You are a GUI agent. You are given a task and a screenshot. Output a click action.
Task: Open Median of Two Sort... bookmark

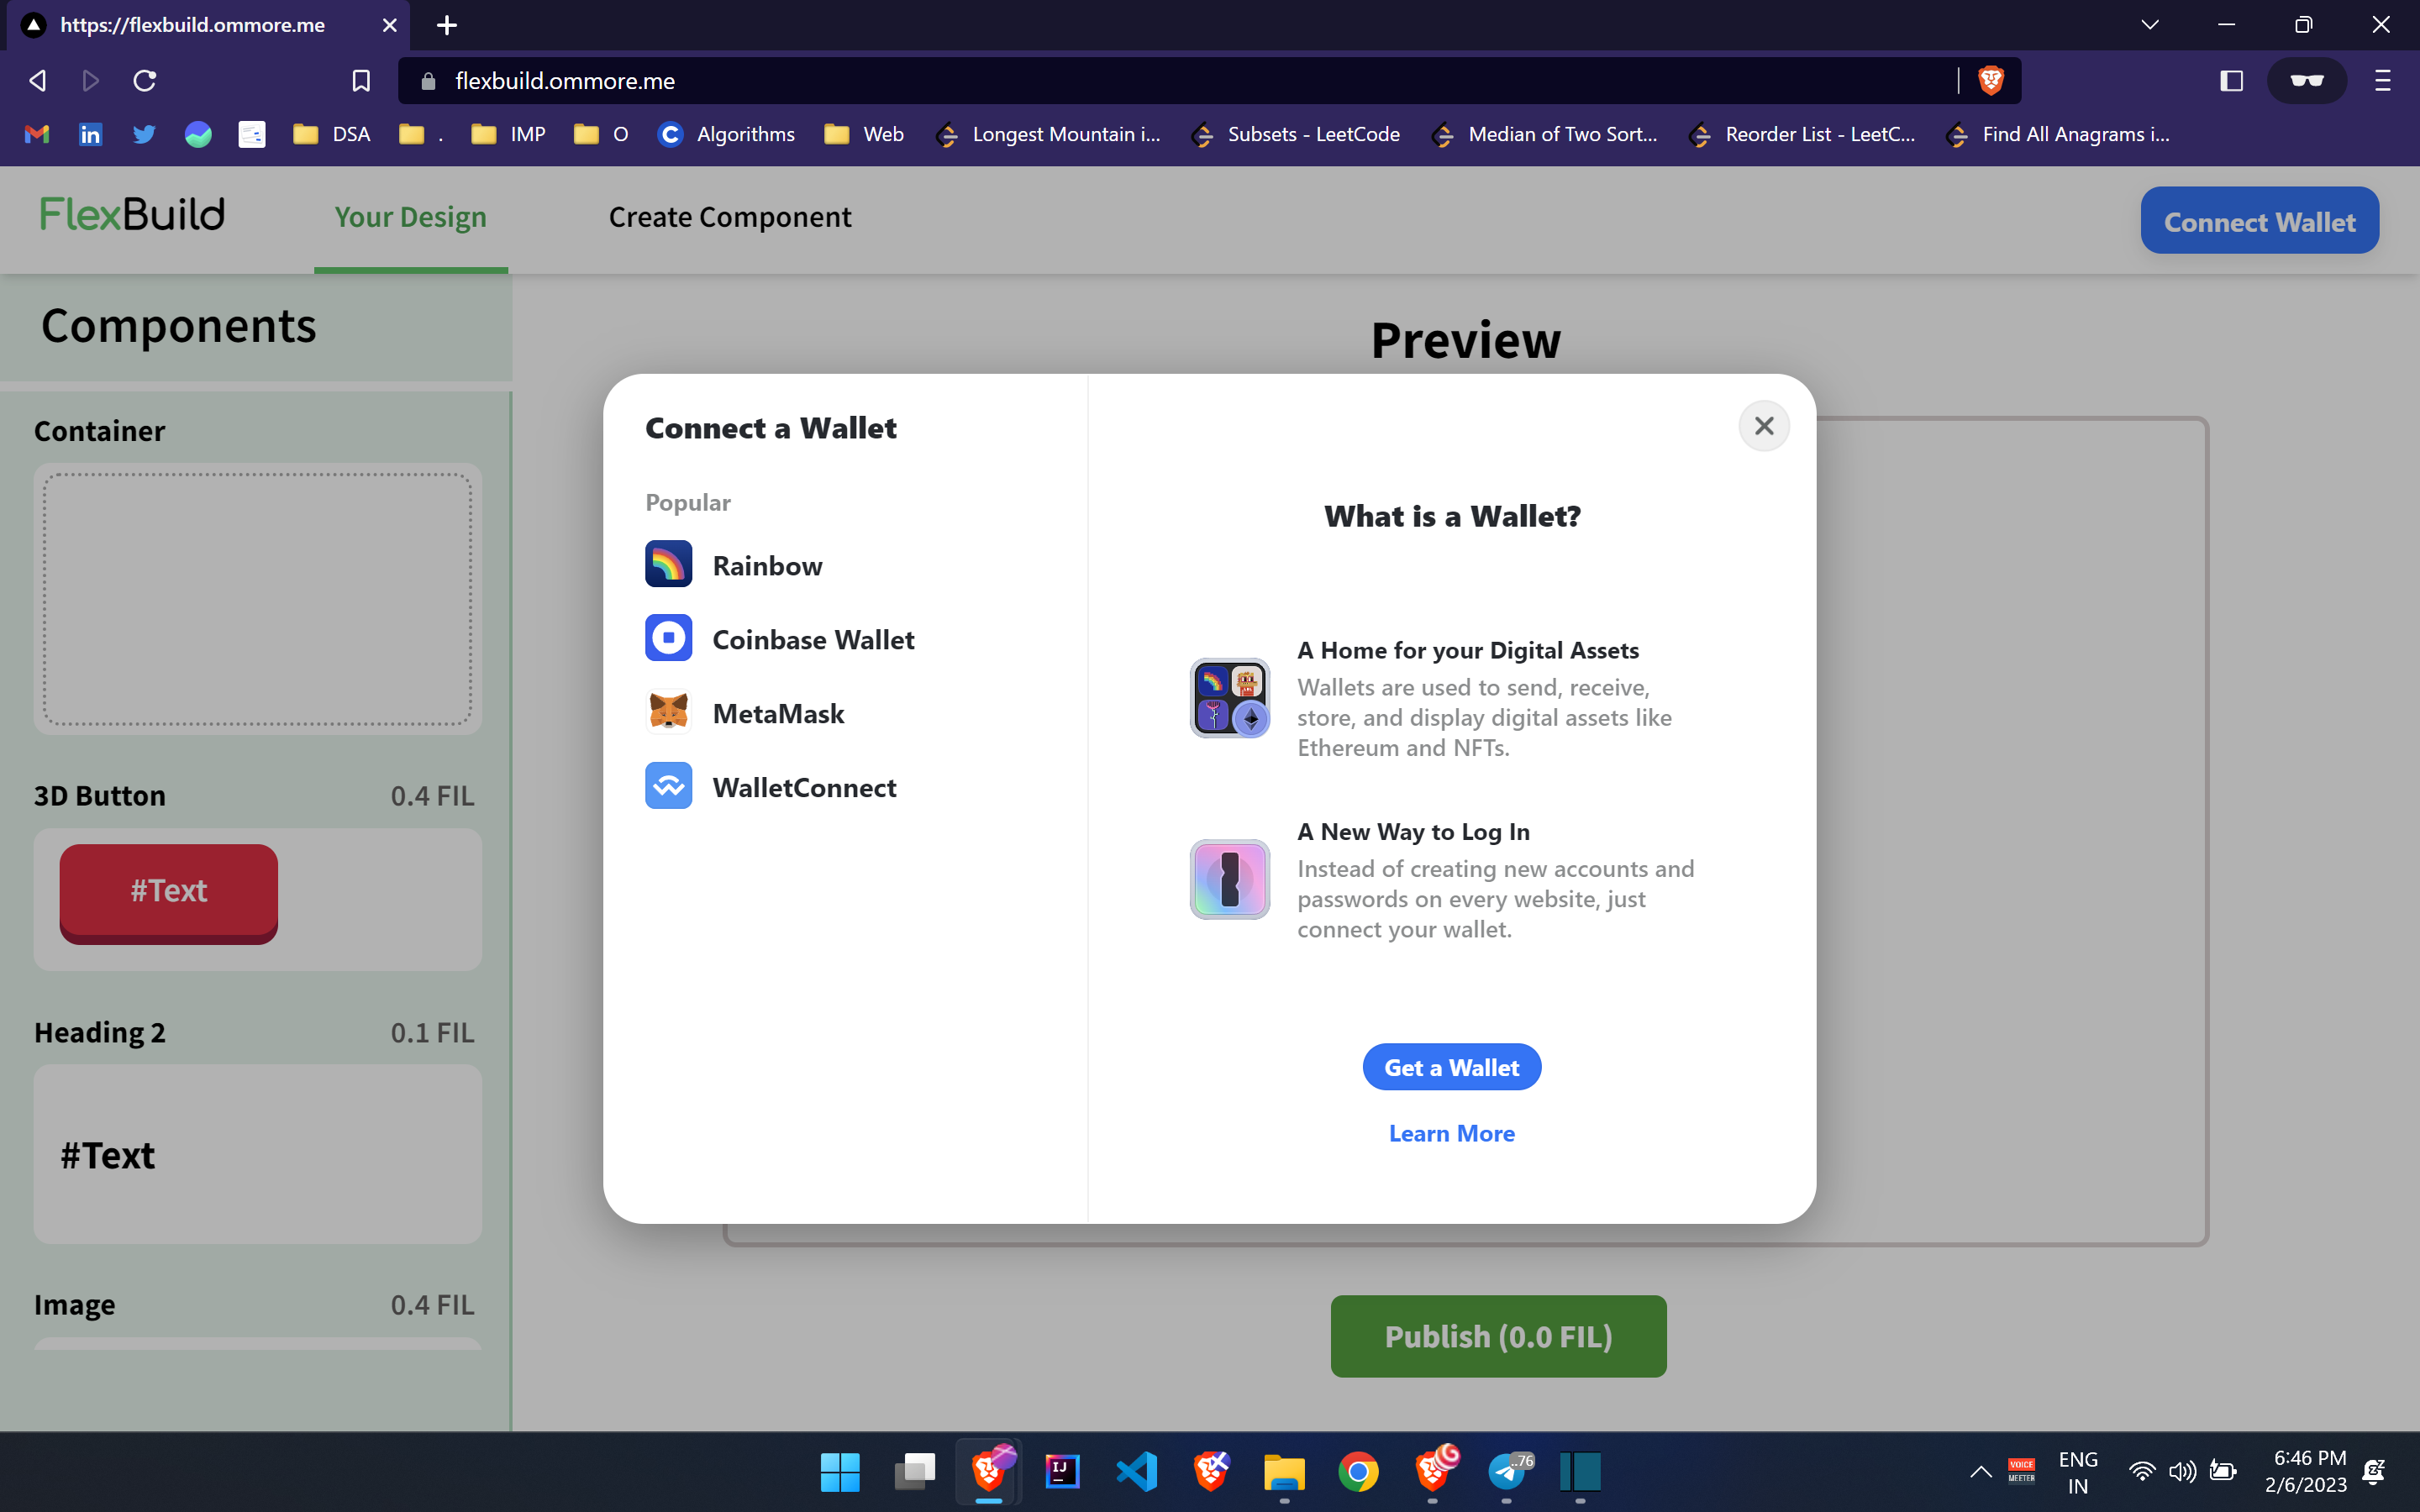1545,134
